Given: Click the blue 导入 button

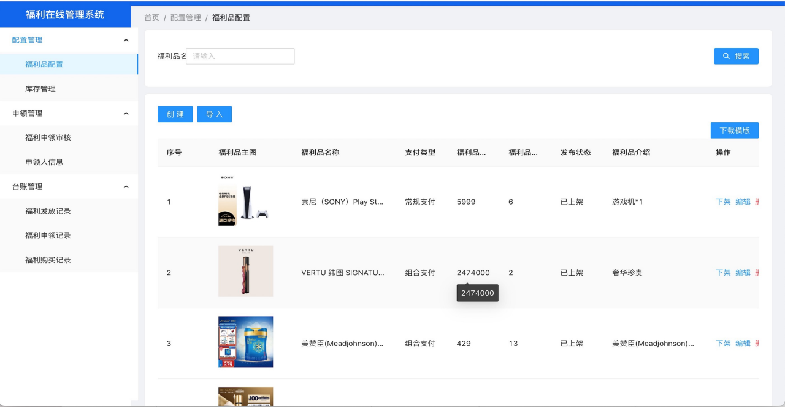Looking at the screenshot, I should click(214, 115).
